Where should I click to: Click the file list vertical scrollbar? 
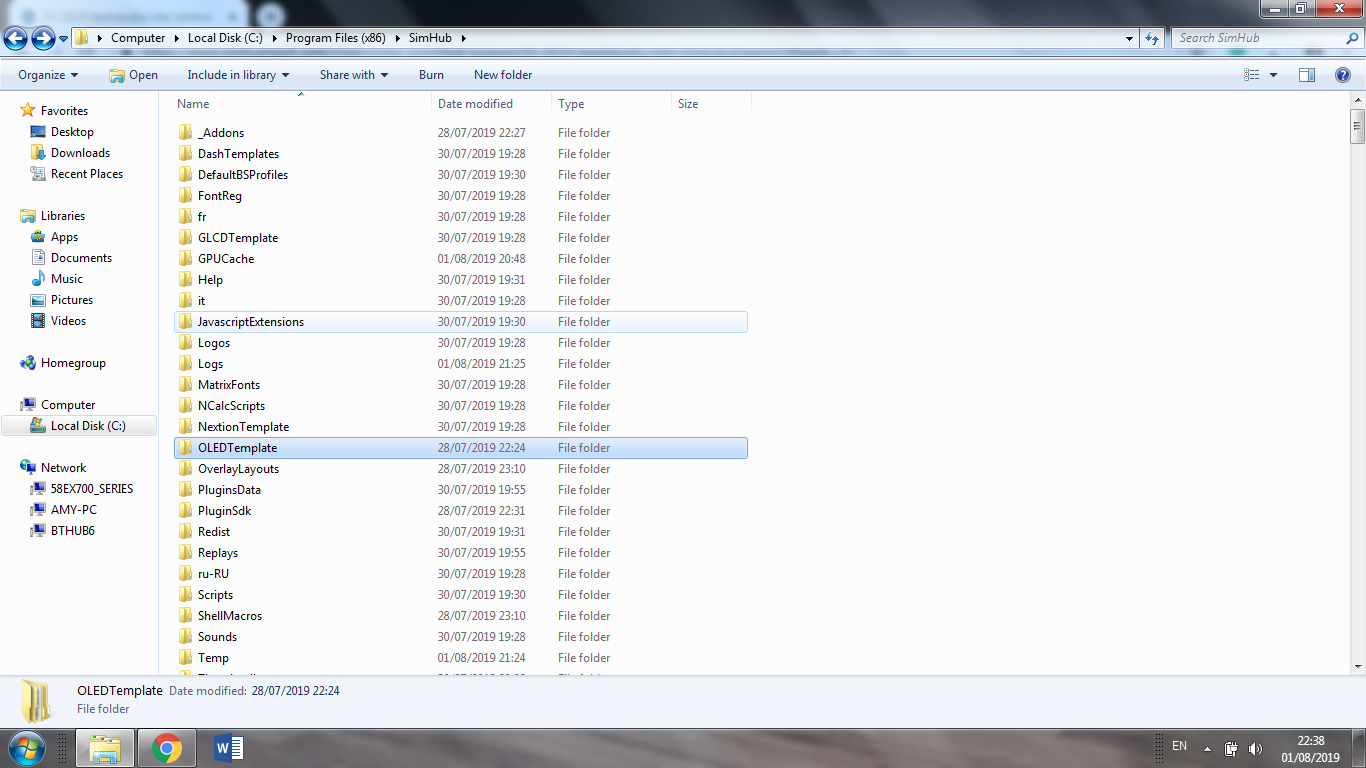[1357, 385]
